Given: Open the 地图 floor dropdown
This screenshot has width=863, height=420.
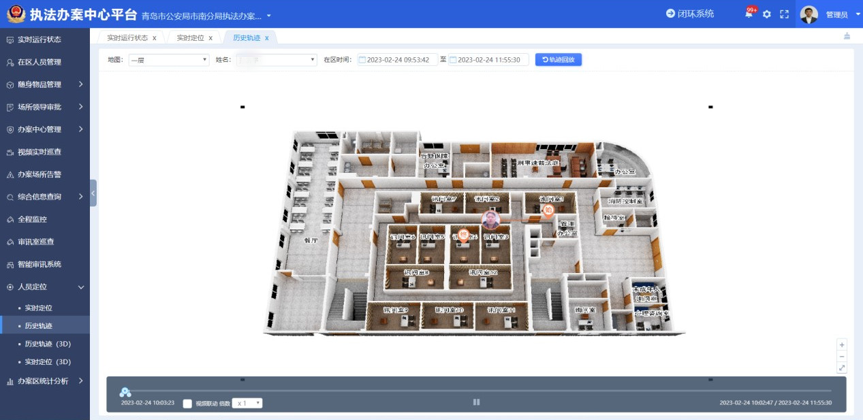Looking at the screenshot, I should (167, 60).
